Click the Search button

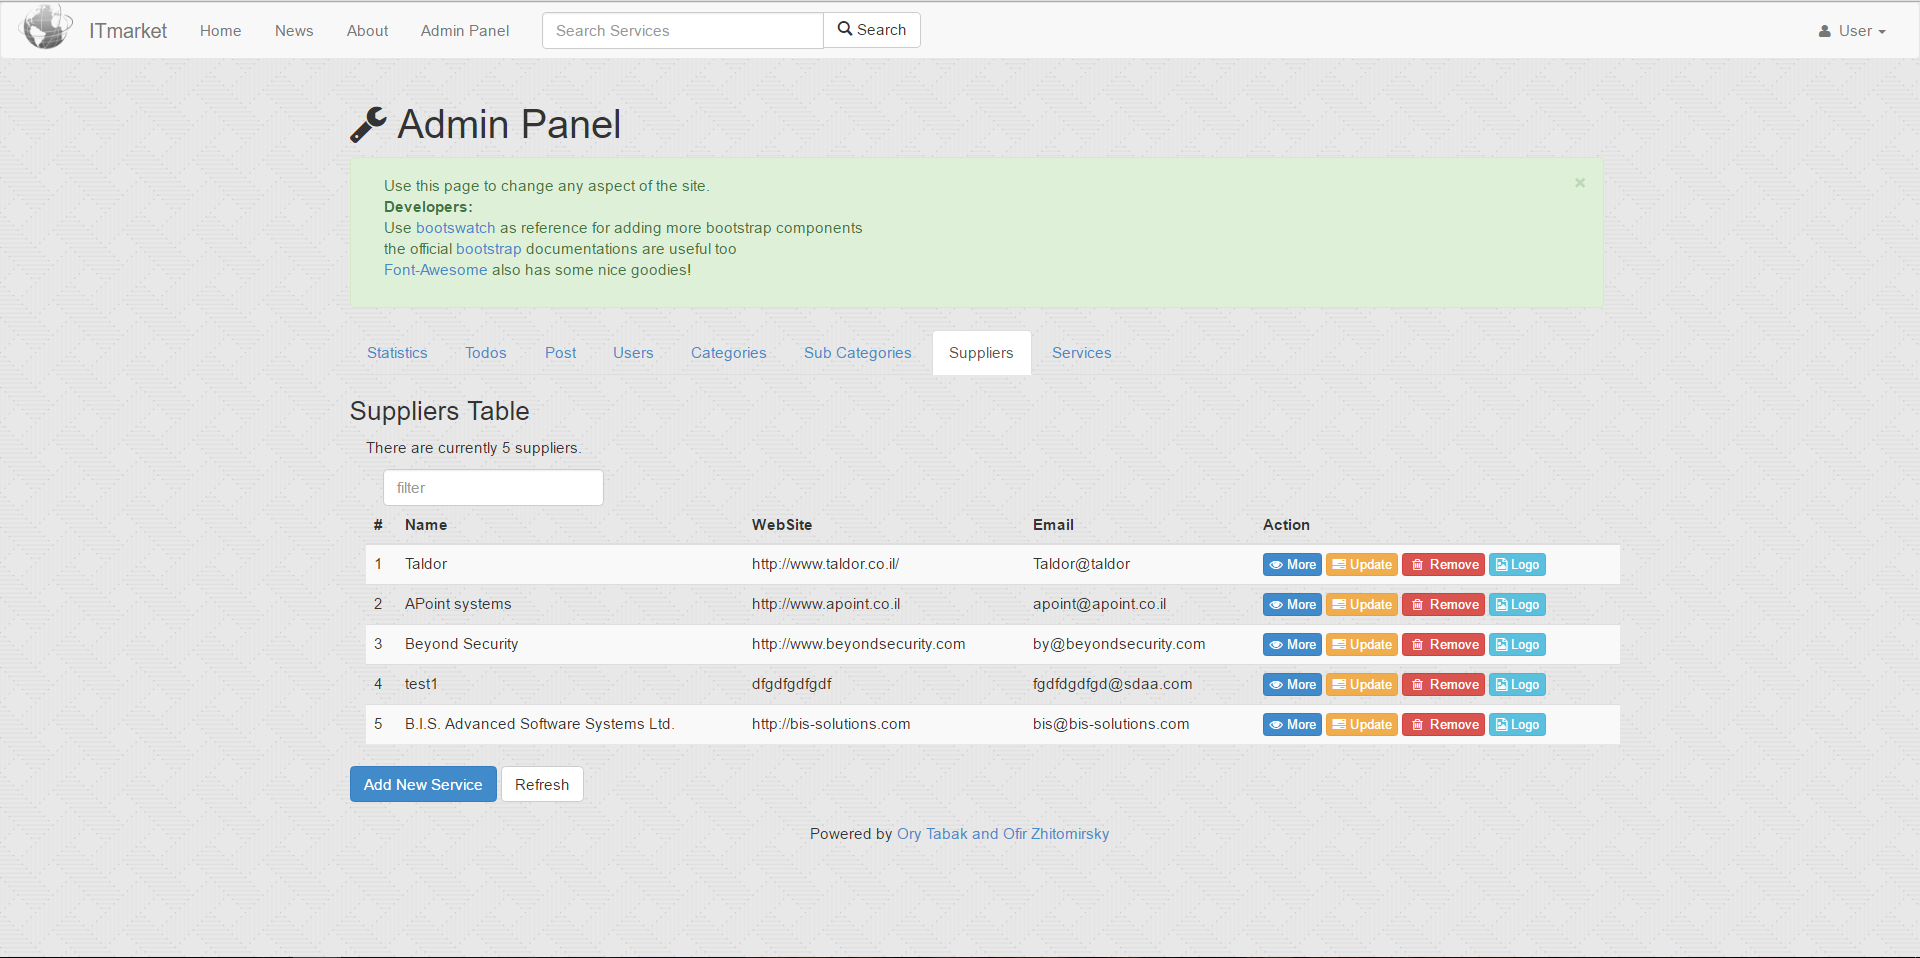click(872, 30)
